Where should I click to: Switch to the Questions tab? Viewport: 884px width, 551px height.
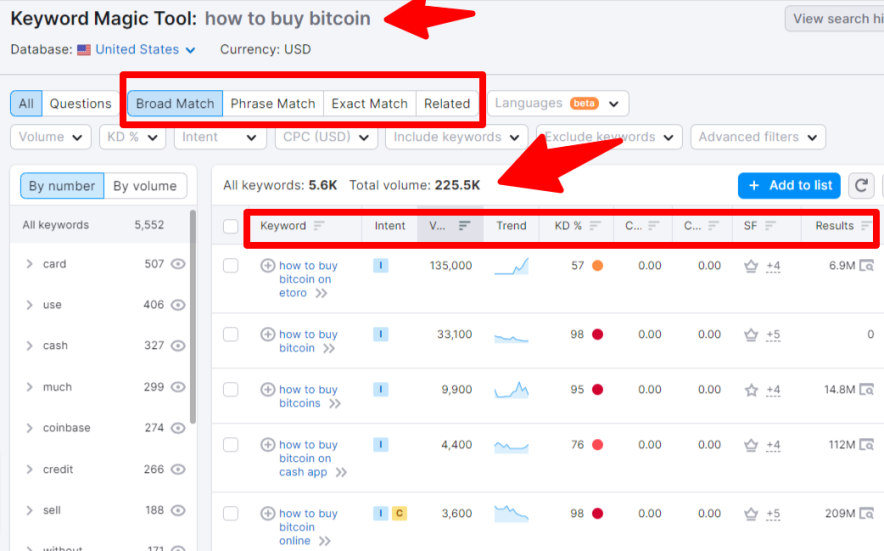point(81,104)
